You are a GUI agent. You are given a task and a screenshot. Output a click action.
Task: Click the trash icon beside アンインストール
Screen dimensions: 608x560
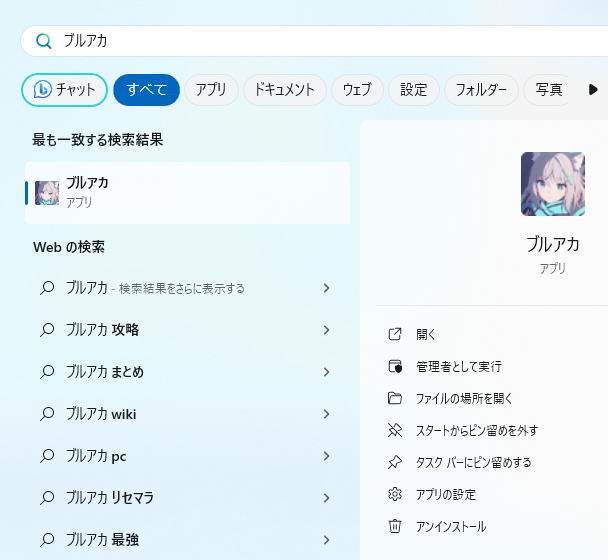[395, 526]
